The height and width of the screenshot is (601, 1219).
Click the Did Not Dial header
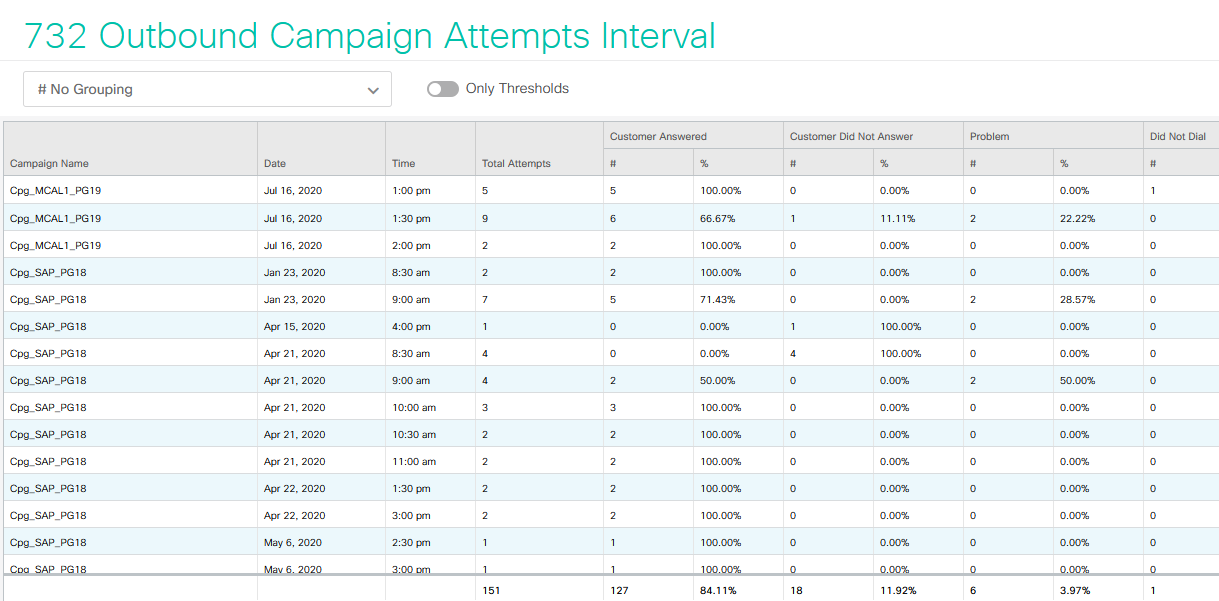pyautogui.click(x=1177, y=136)
